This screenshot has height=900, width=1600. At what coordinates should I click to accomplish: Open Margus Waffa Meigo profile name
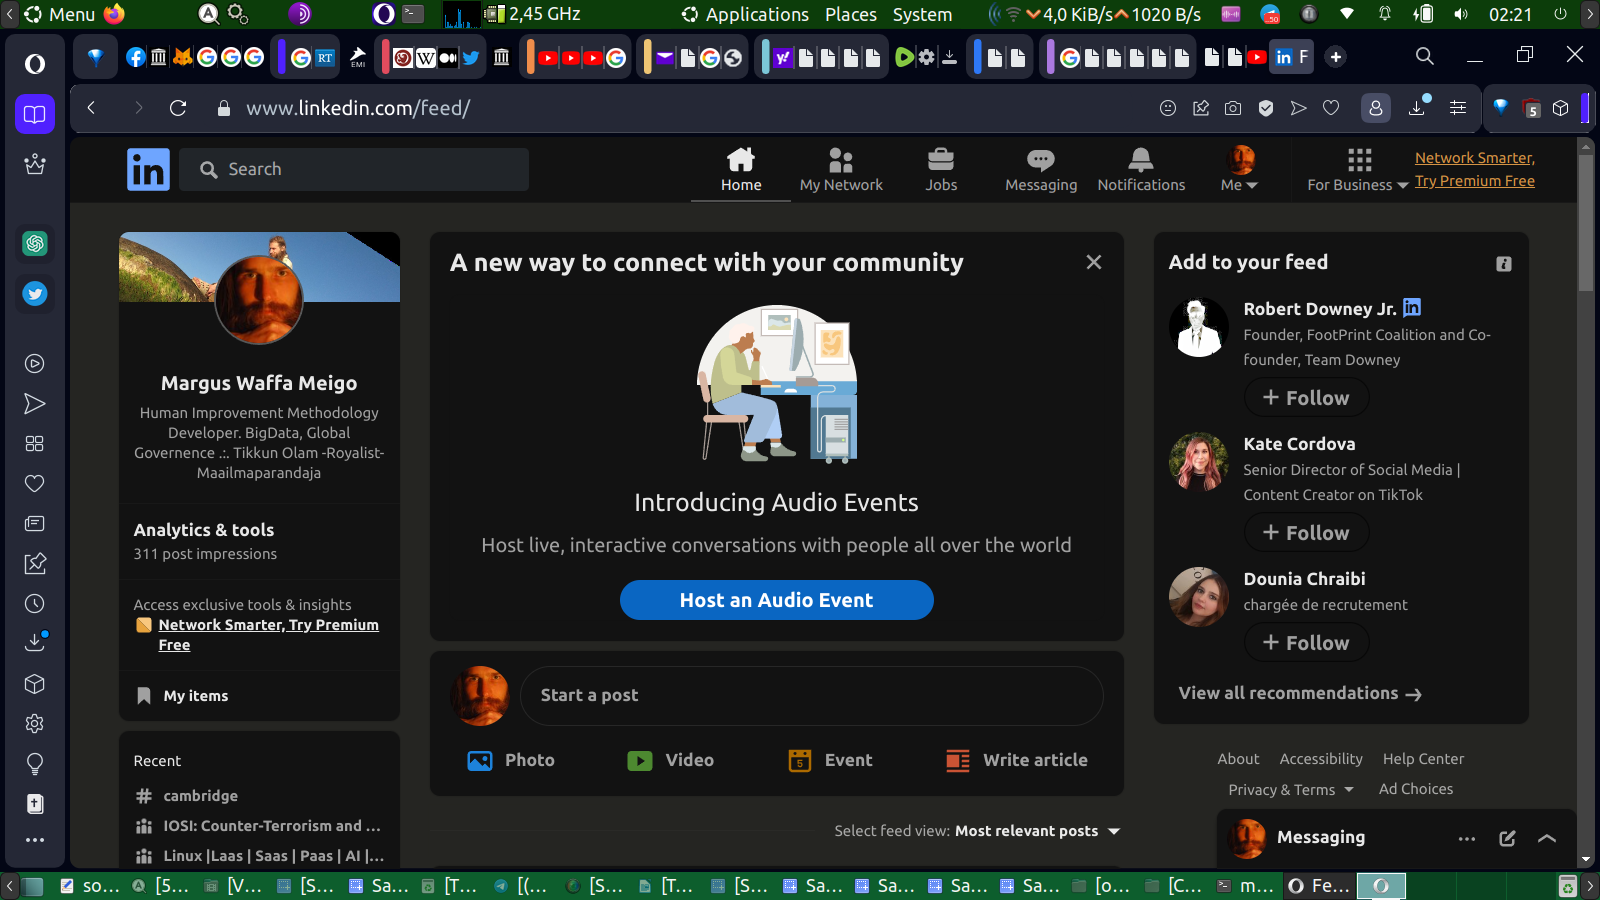tap(259, 383)
